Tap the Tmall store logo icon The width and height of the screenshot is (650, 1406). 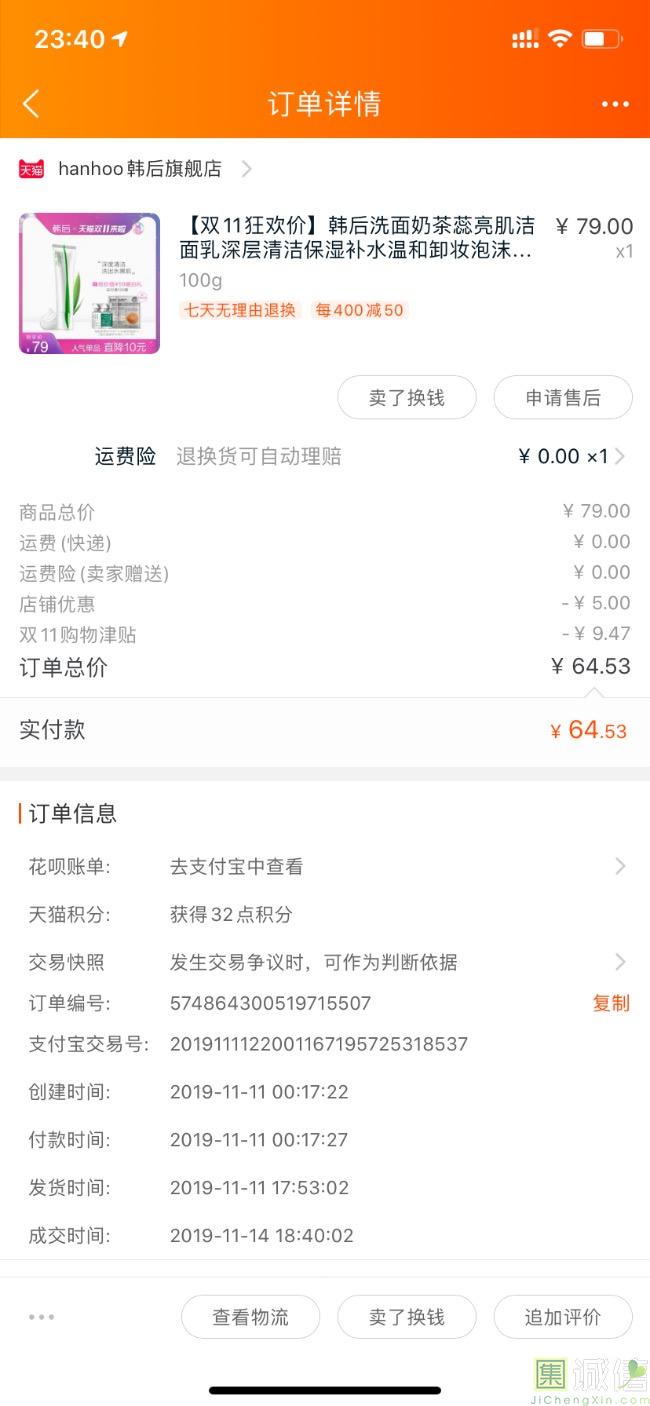click(x=31, y=169)
